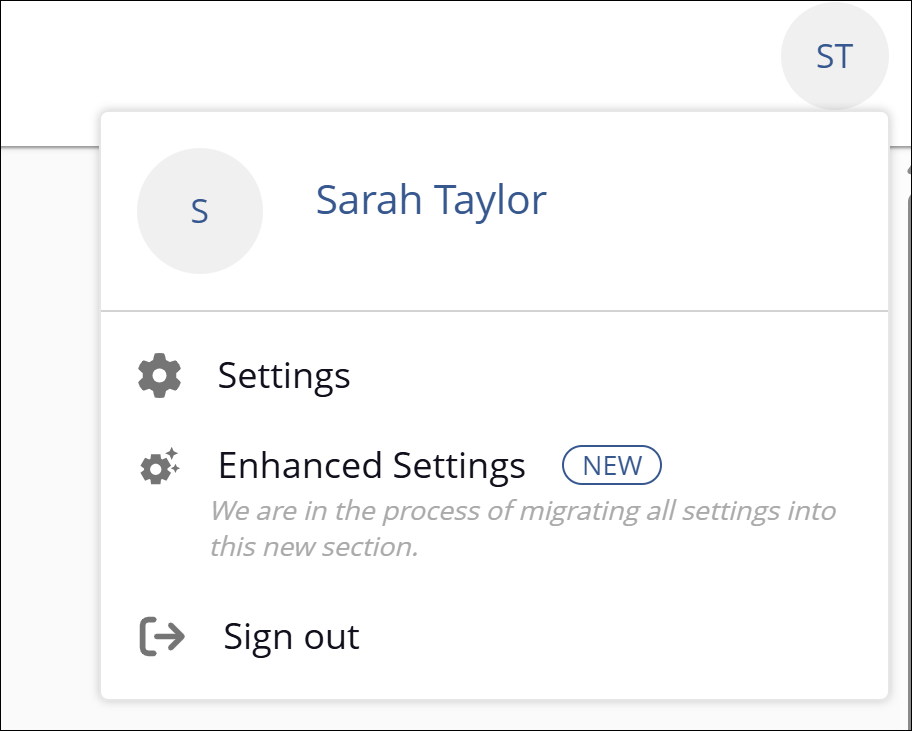Open Sarah Taylor's profile name link

tap(431, 200)
